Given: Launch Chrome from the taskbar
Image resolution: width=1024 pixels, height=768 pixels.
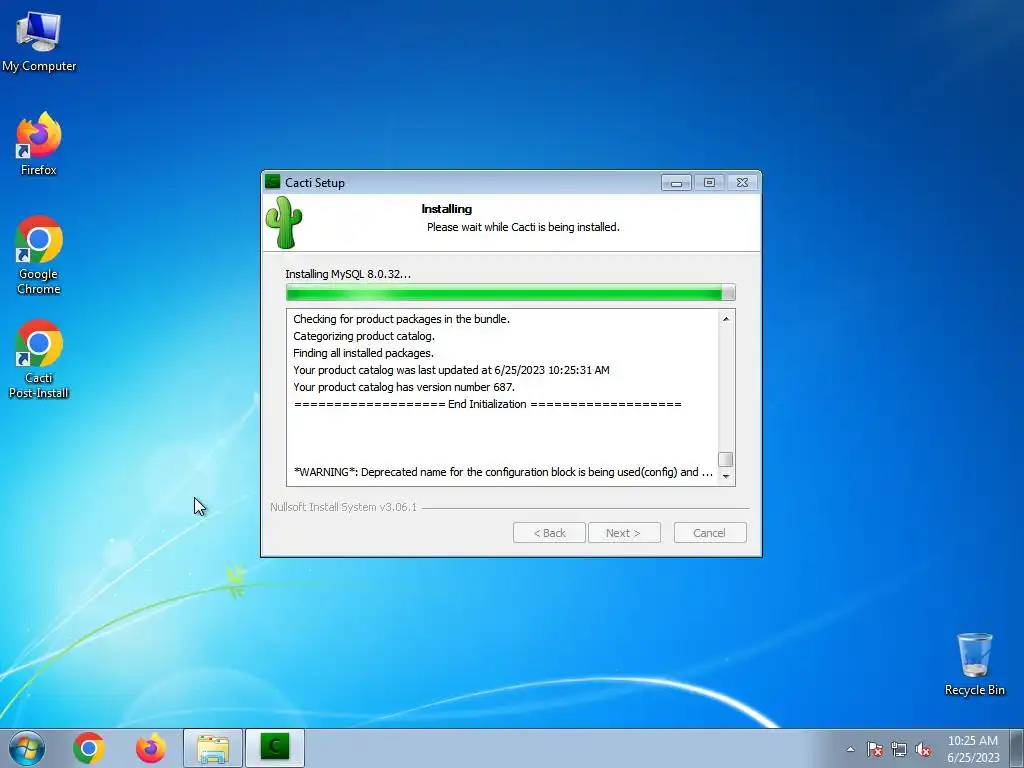Looking at the screenshot, I should 89,748.
